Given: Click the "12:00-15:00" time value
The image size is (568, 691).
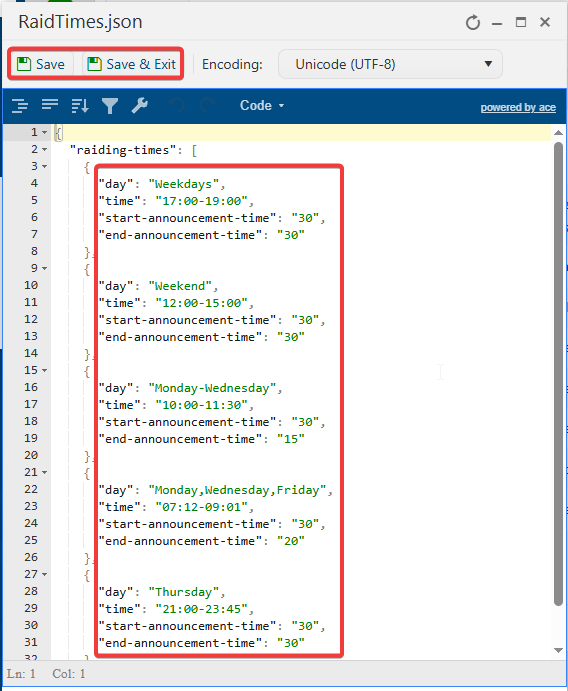Looking at the screenshot, I should pyautogui.click(x=201, y=303).
